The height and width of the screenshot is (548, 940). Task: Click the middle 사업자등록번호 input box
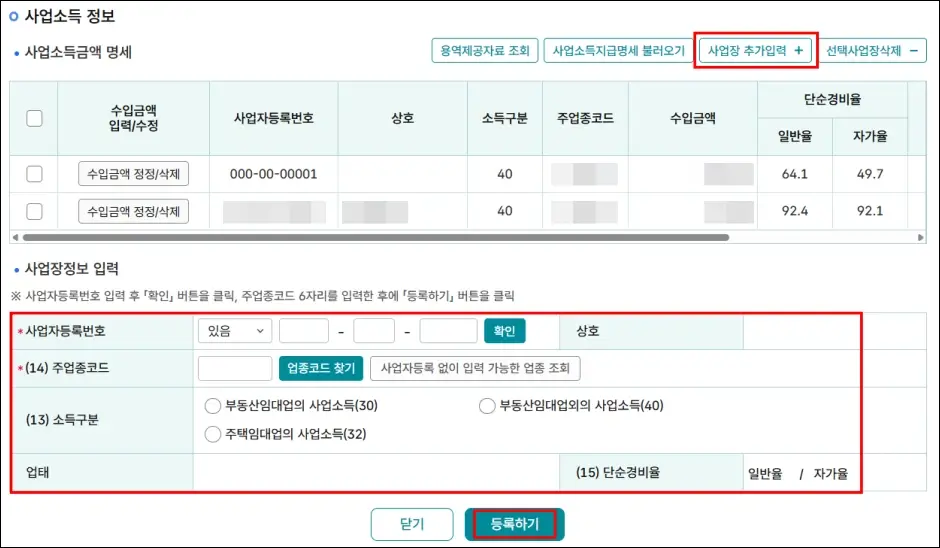pyautogui.click(x=374, y=331)
